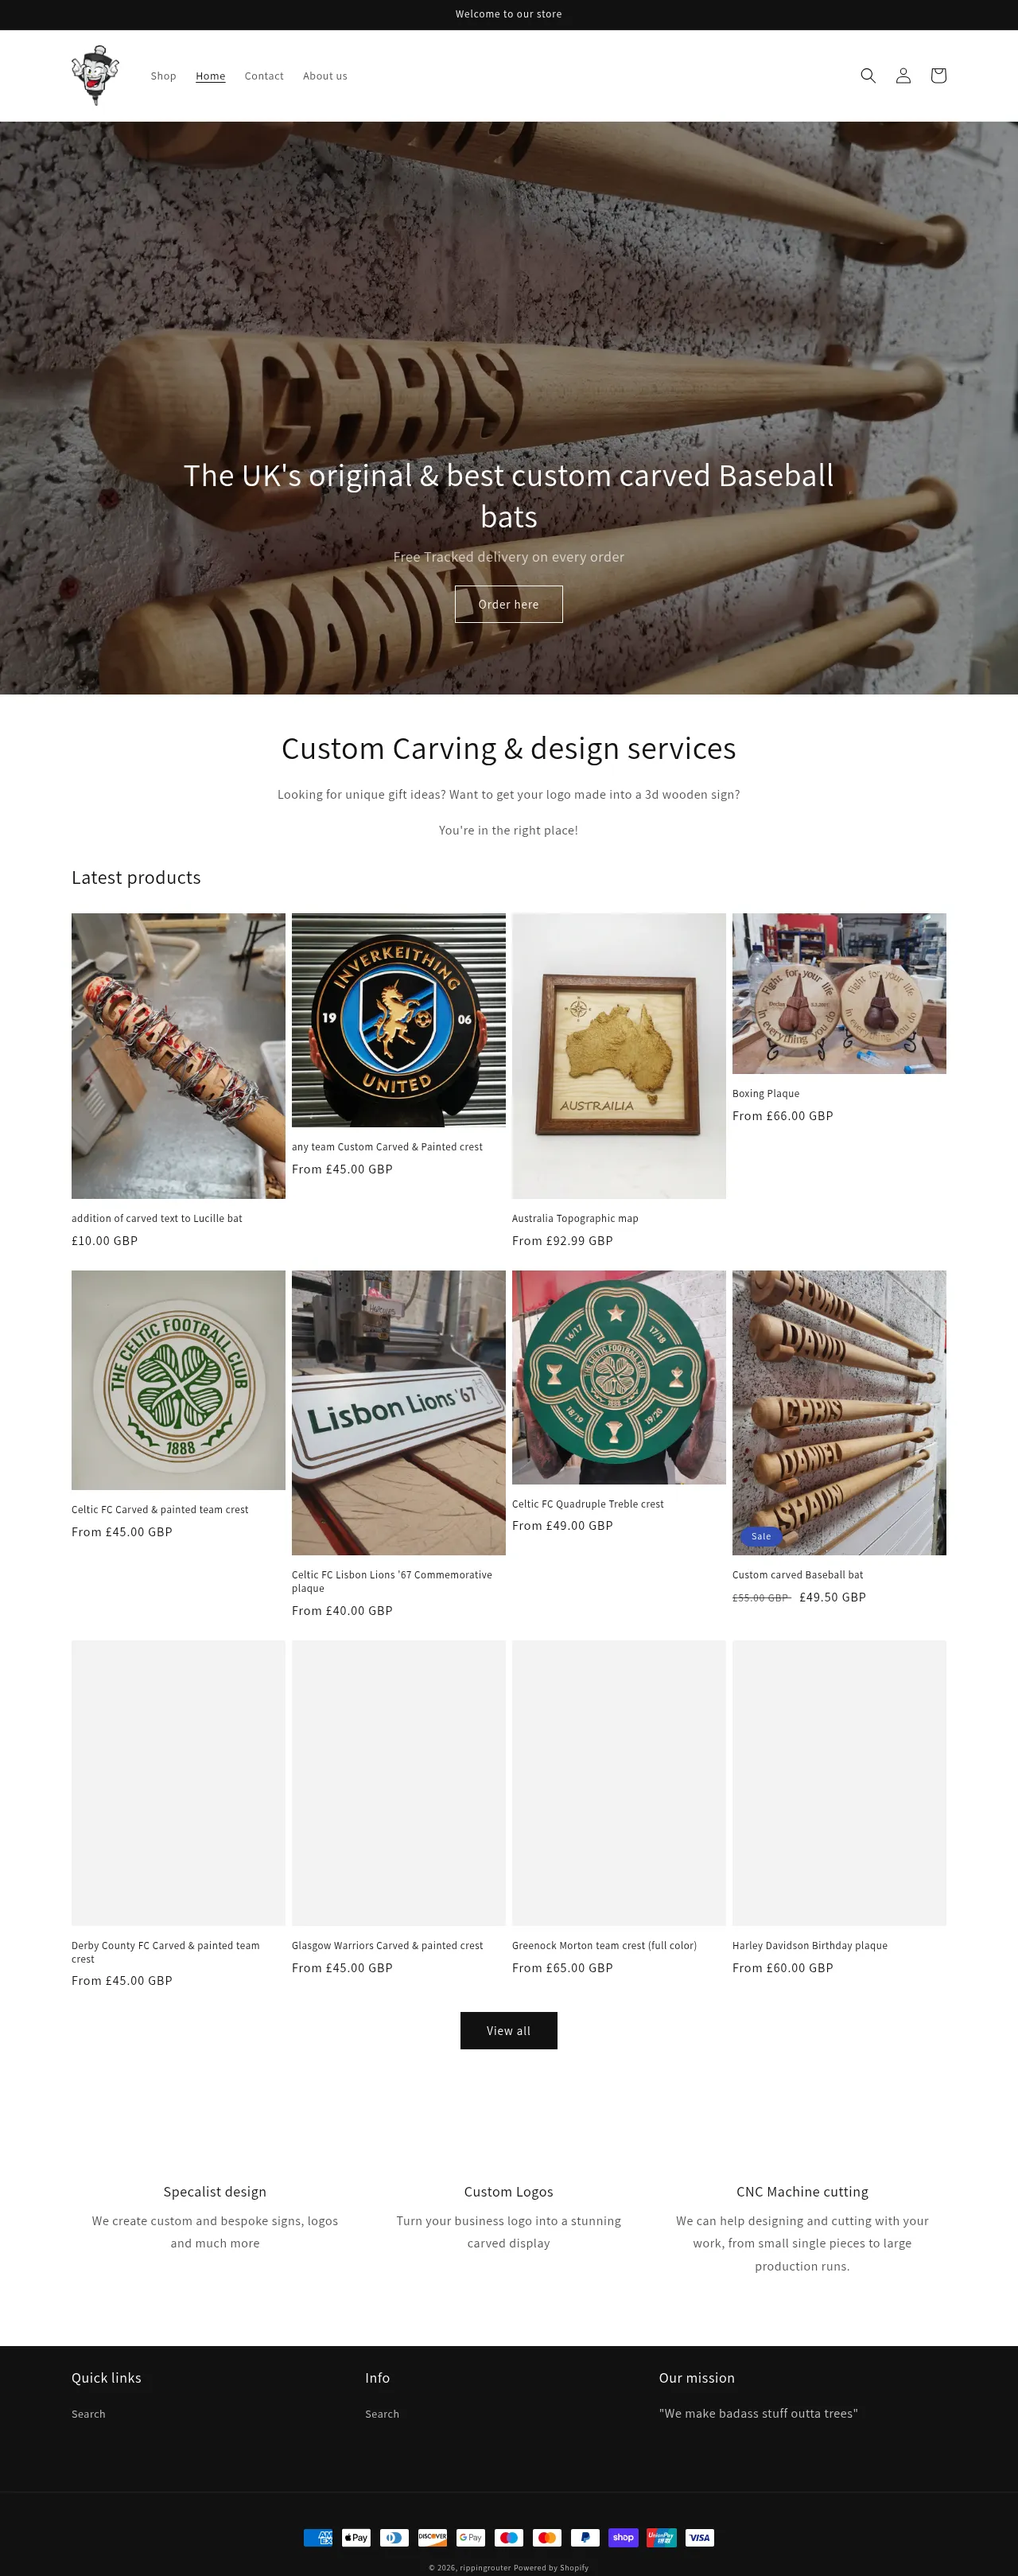Screen dimensions: 1018x2576
Task: Click the account login person icon
Action: pos(903,76)
